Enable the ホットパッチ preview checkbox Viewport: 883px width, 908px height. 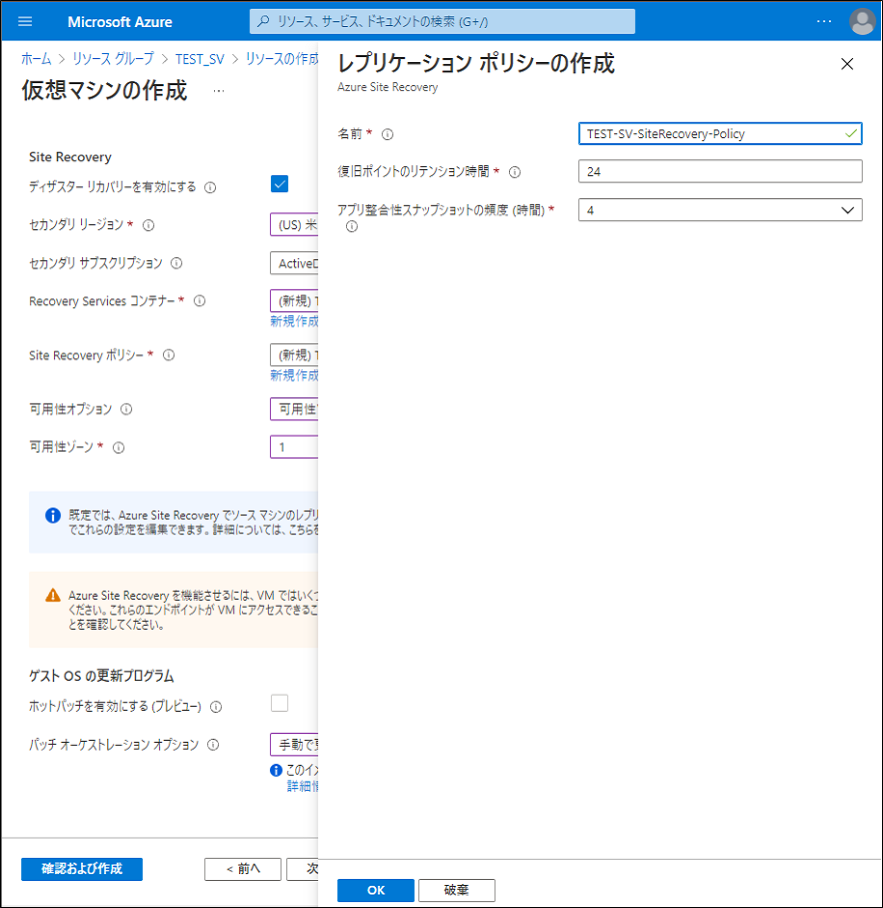[x=280, y=704]
